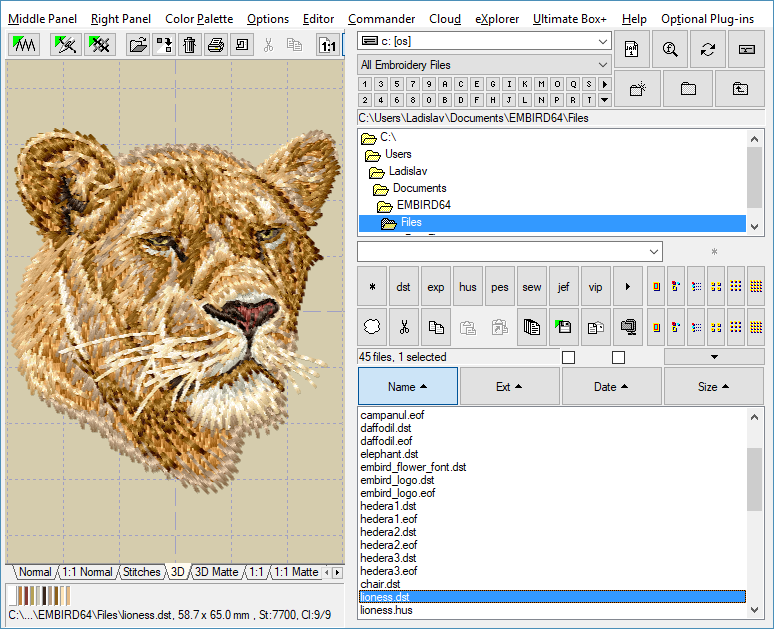Select the file 'elephant.dst'
Screen dimensions: 774x629
(x=389, y=454)
